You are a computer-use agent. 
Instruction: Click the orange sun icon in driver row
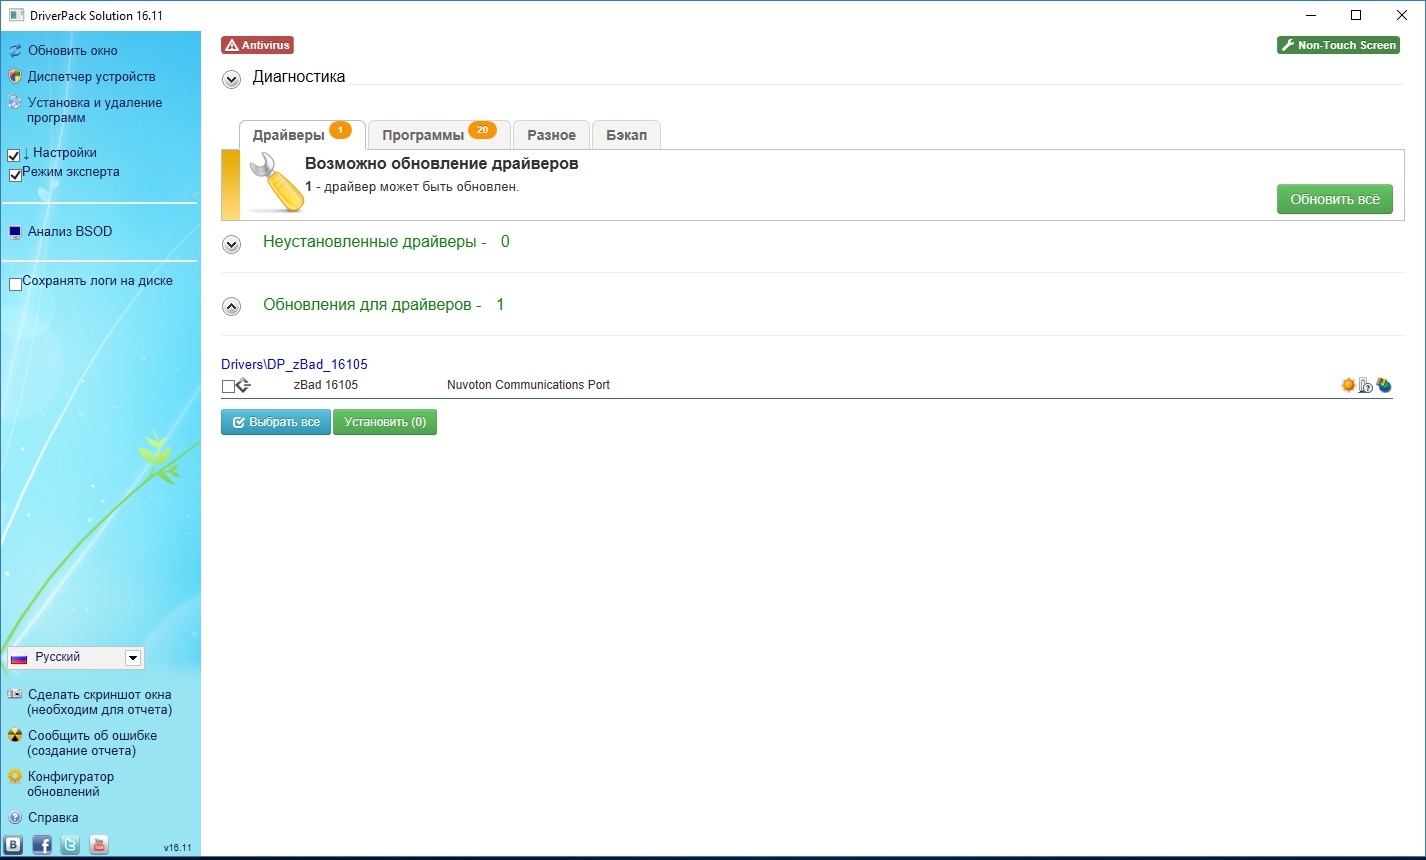click(x=1348, y=385)
